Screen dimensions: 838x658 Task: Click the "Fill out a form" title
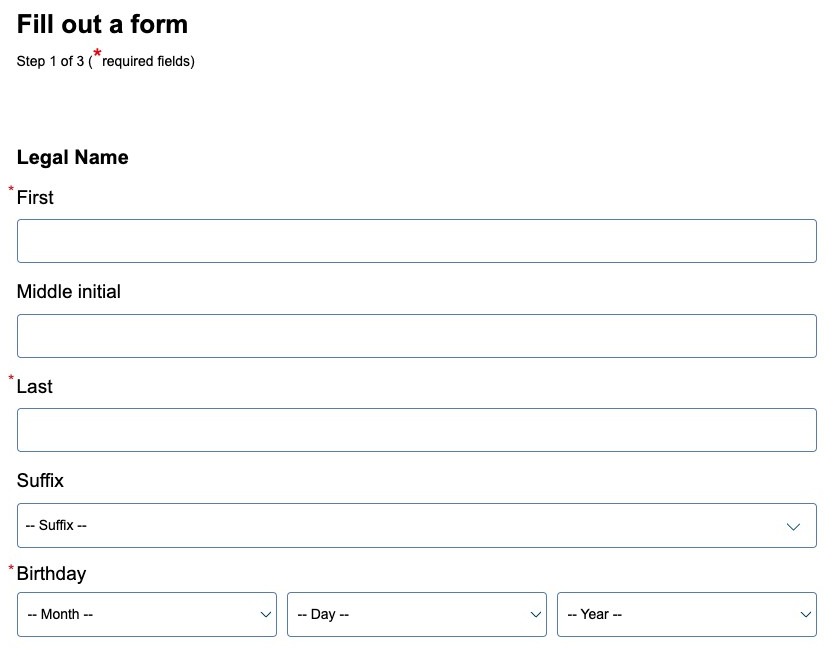pos(102,24)
